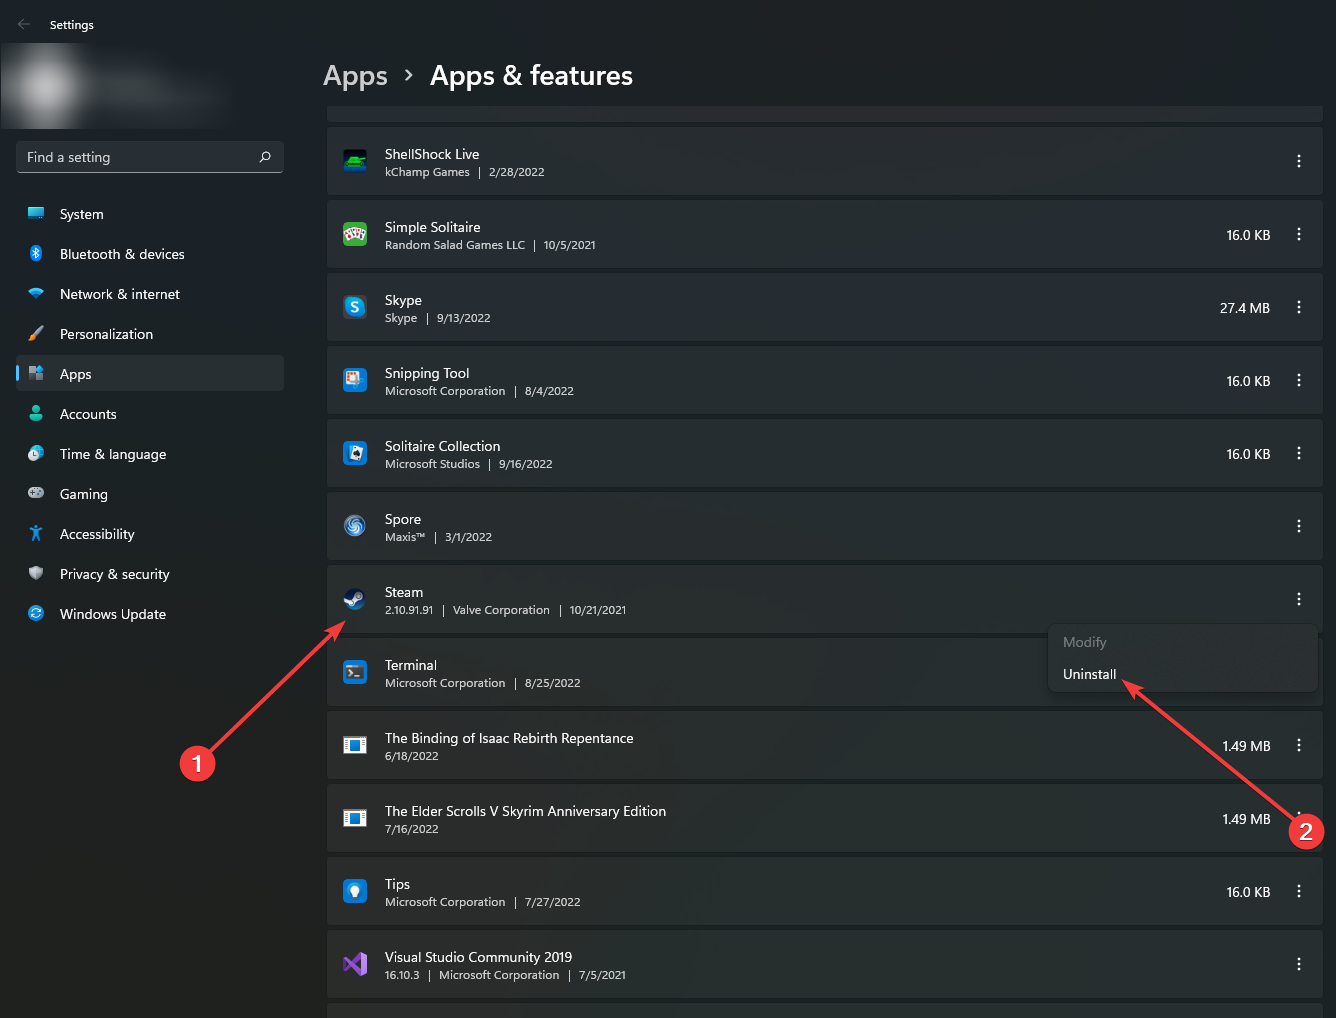The height and width of the screenshot is (1018, 1336).
Task: Click the Find a setting search box
Action: (x=140, y=157)
